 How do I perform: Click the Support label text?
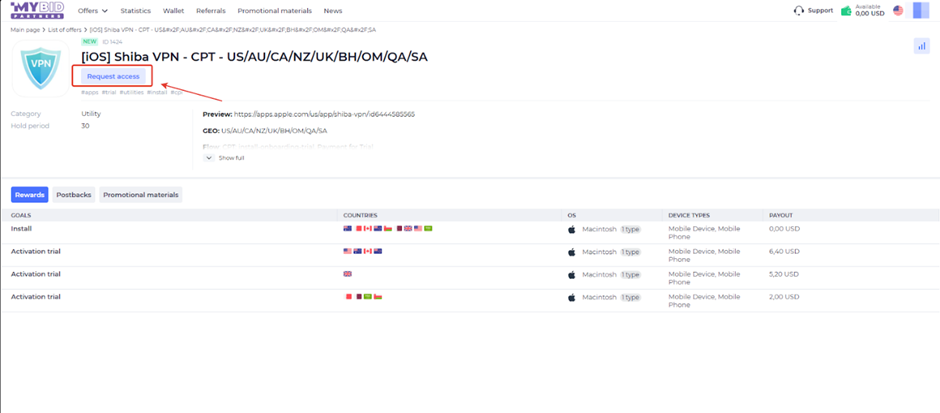coord(820,11)
